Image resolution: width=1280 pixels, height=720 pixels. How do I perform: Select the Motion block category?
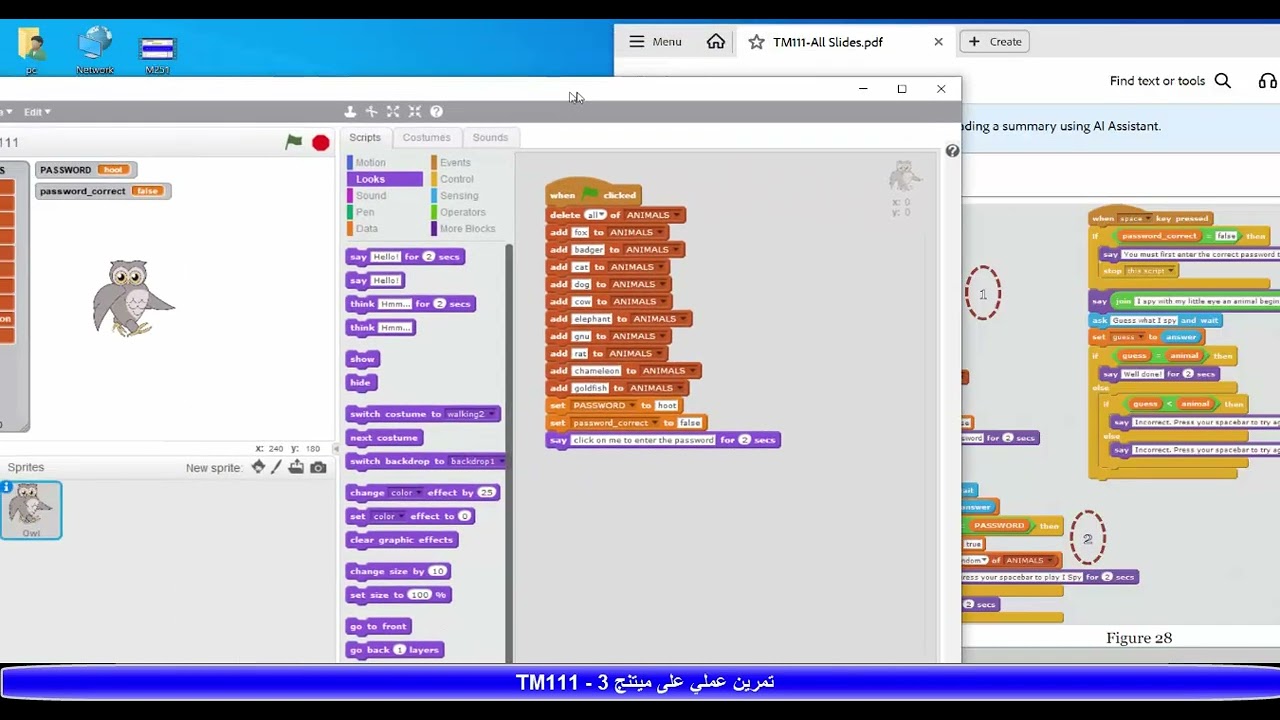pos(385,162)
